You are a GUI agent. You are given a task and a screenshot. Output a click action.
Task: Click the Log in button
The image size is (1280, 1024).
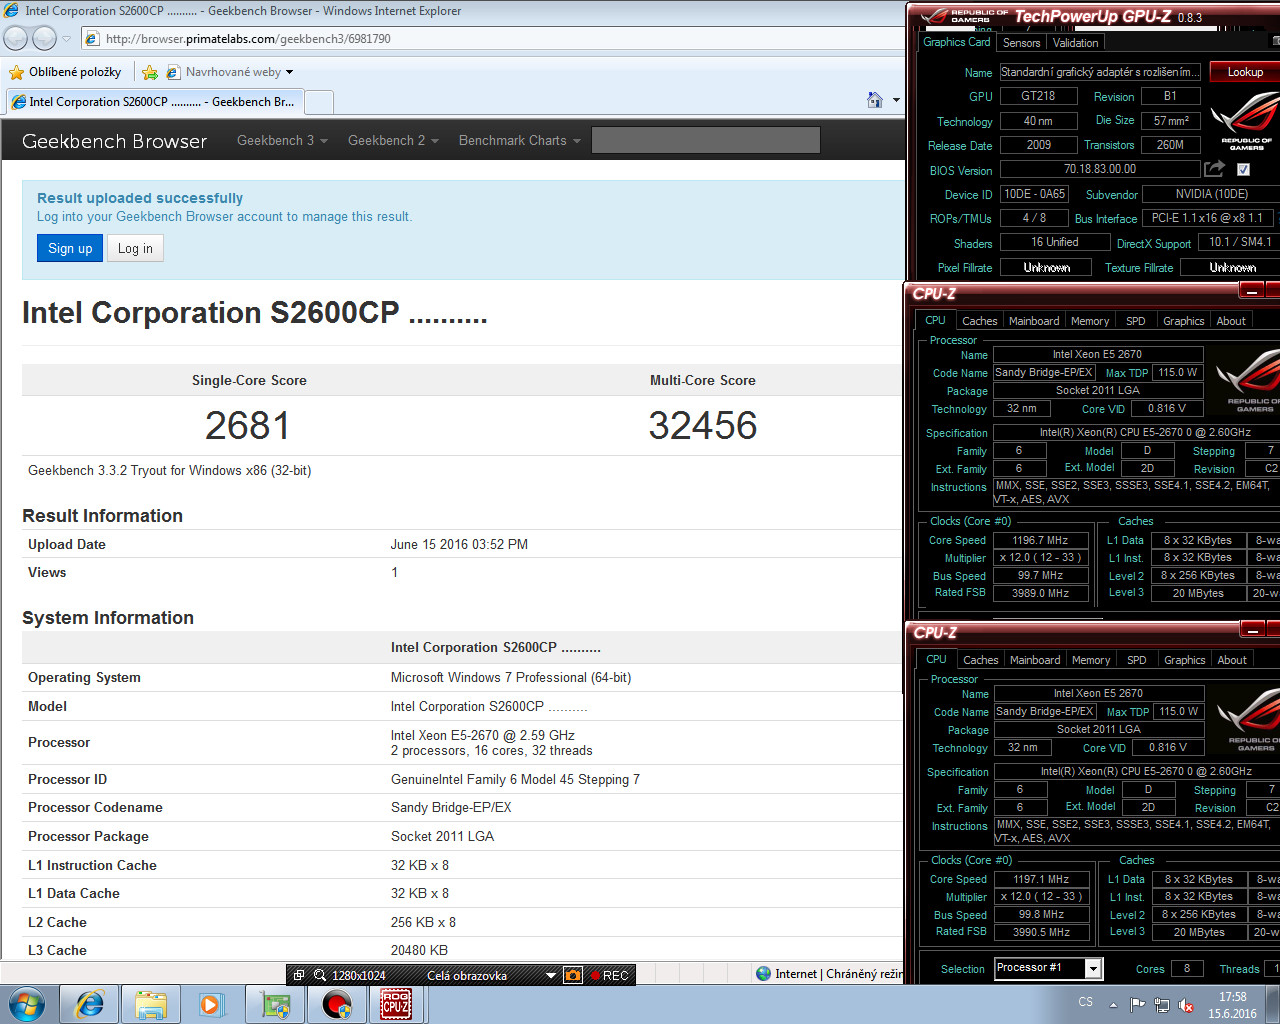click(135, 248)
